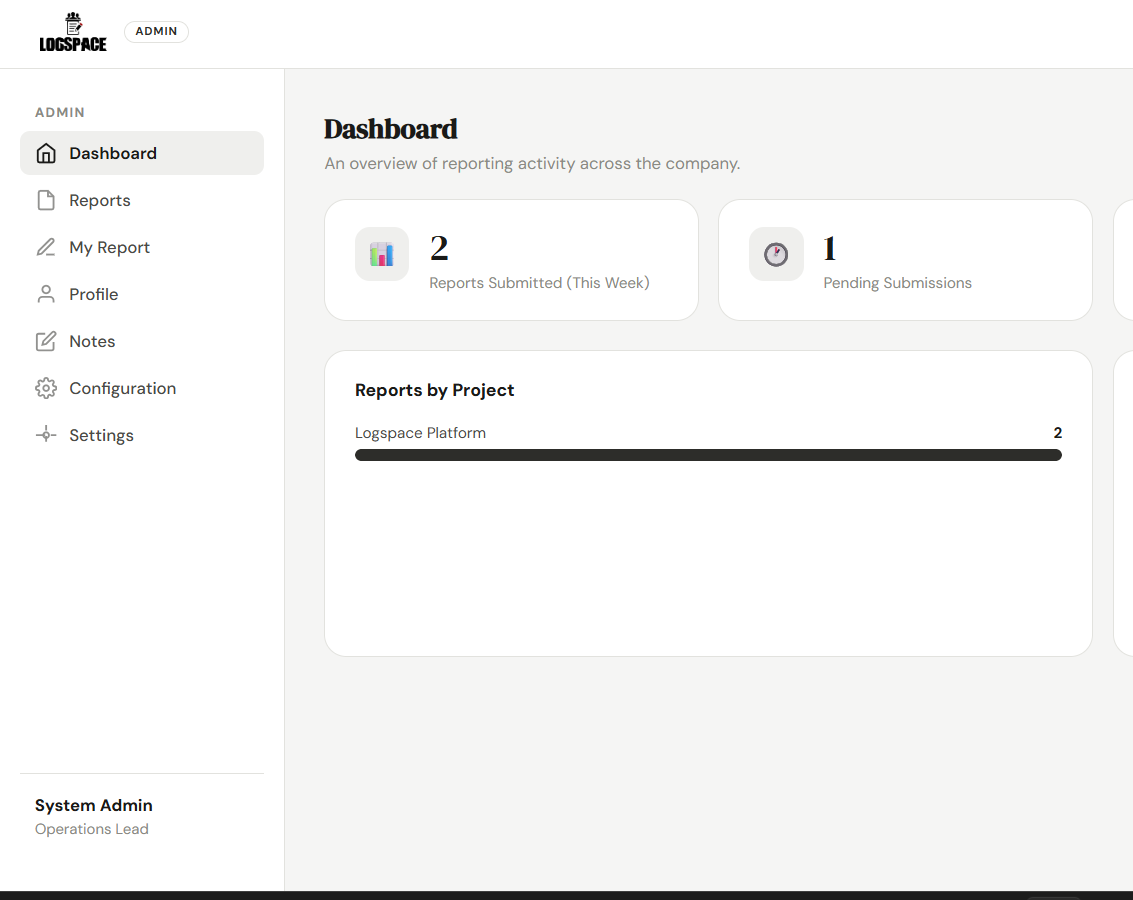Image resolution: width=1133 pixels, height=900 pixels.
Task: Click the Logspace Platform progress bar
Action: pos(708,455)
